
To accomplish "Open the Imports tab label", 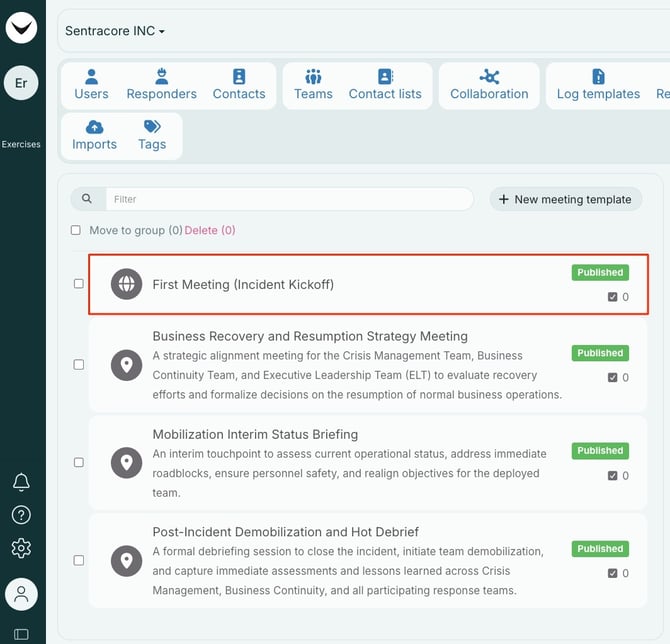I will (94, 144).
